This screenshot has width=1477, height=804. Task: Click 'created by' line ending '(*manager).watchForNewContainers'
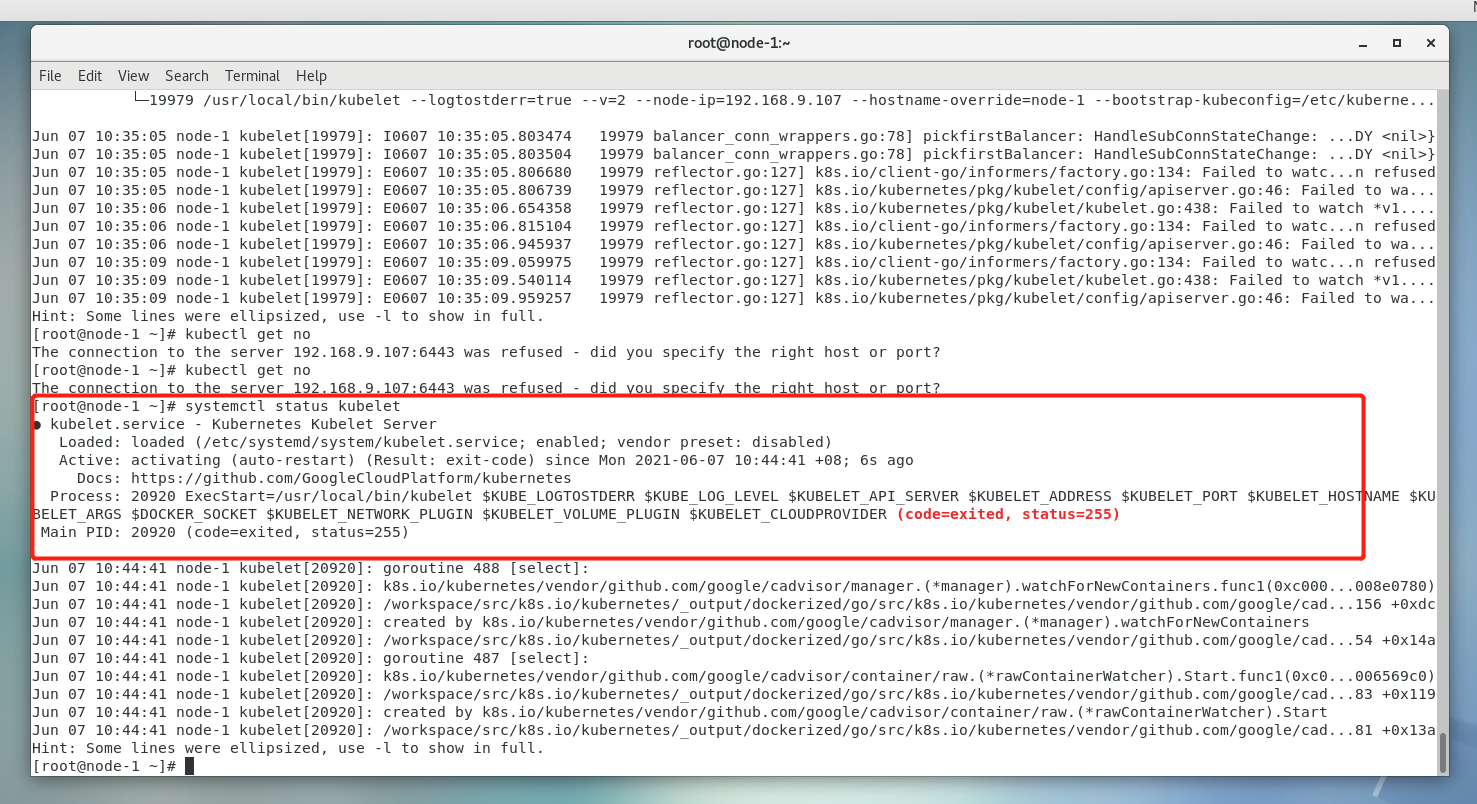670,622
